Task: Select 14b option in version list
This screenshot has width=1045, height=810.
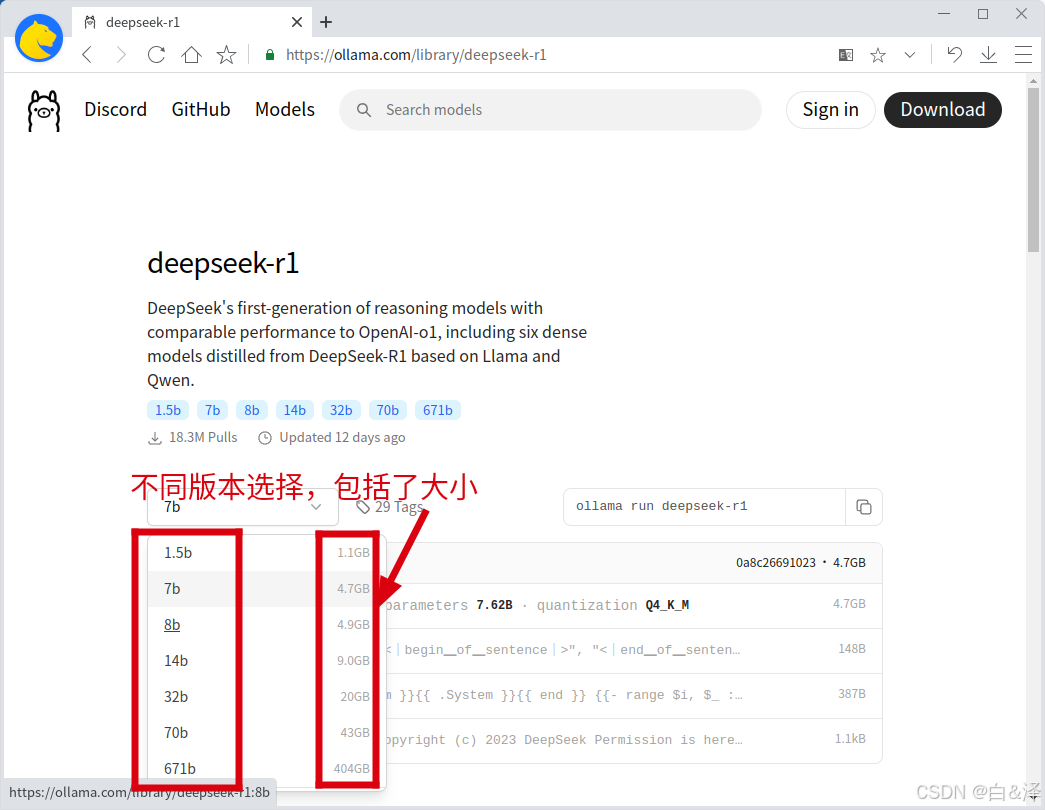Action: [267, 661]
